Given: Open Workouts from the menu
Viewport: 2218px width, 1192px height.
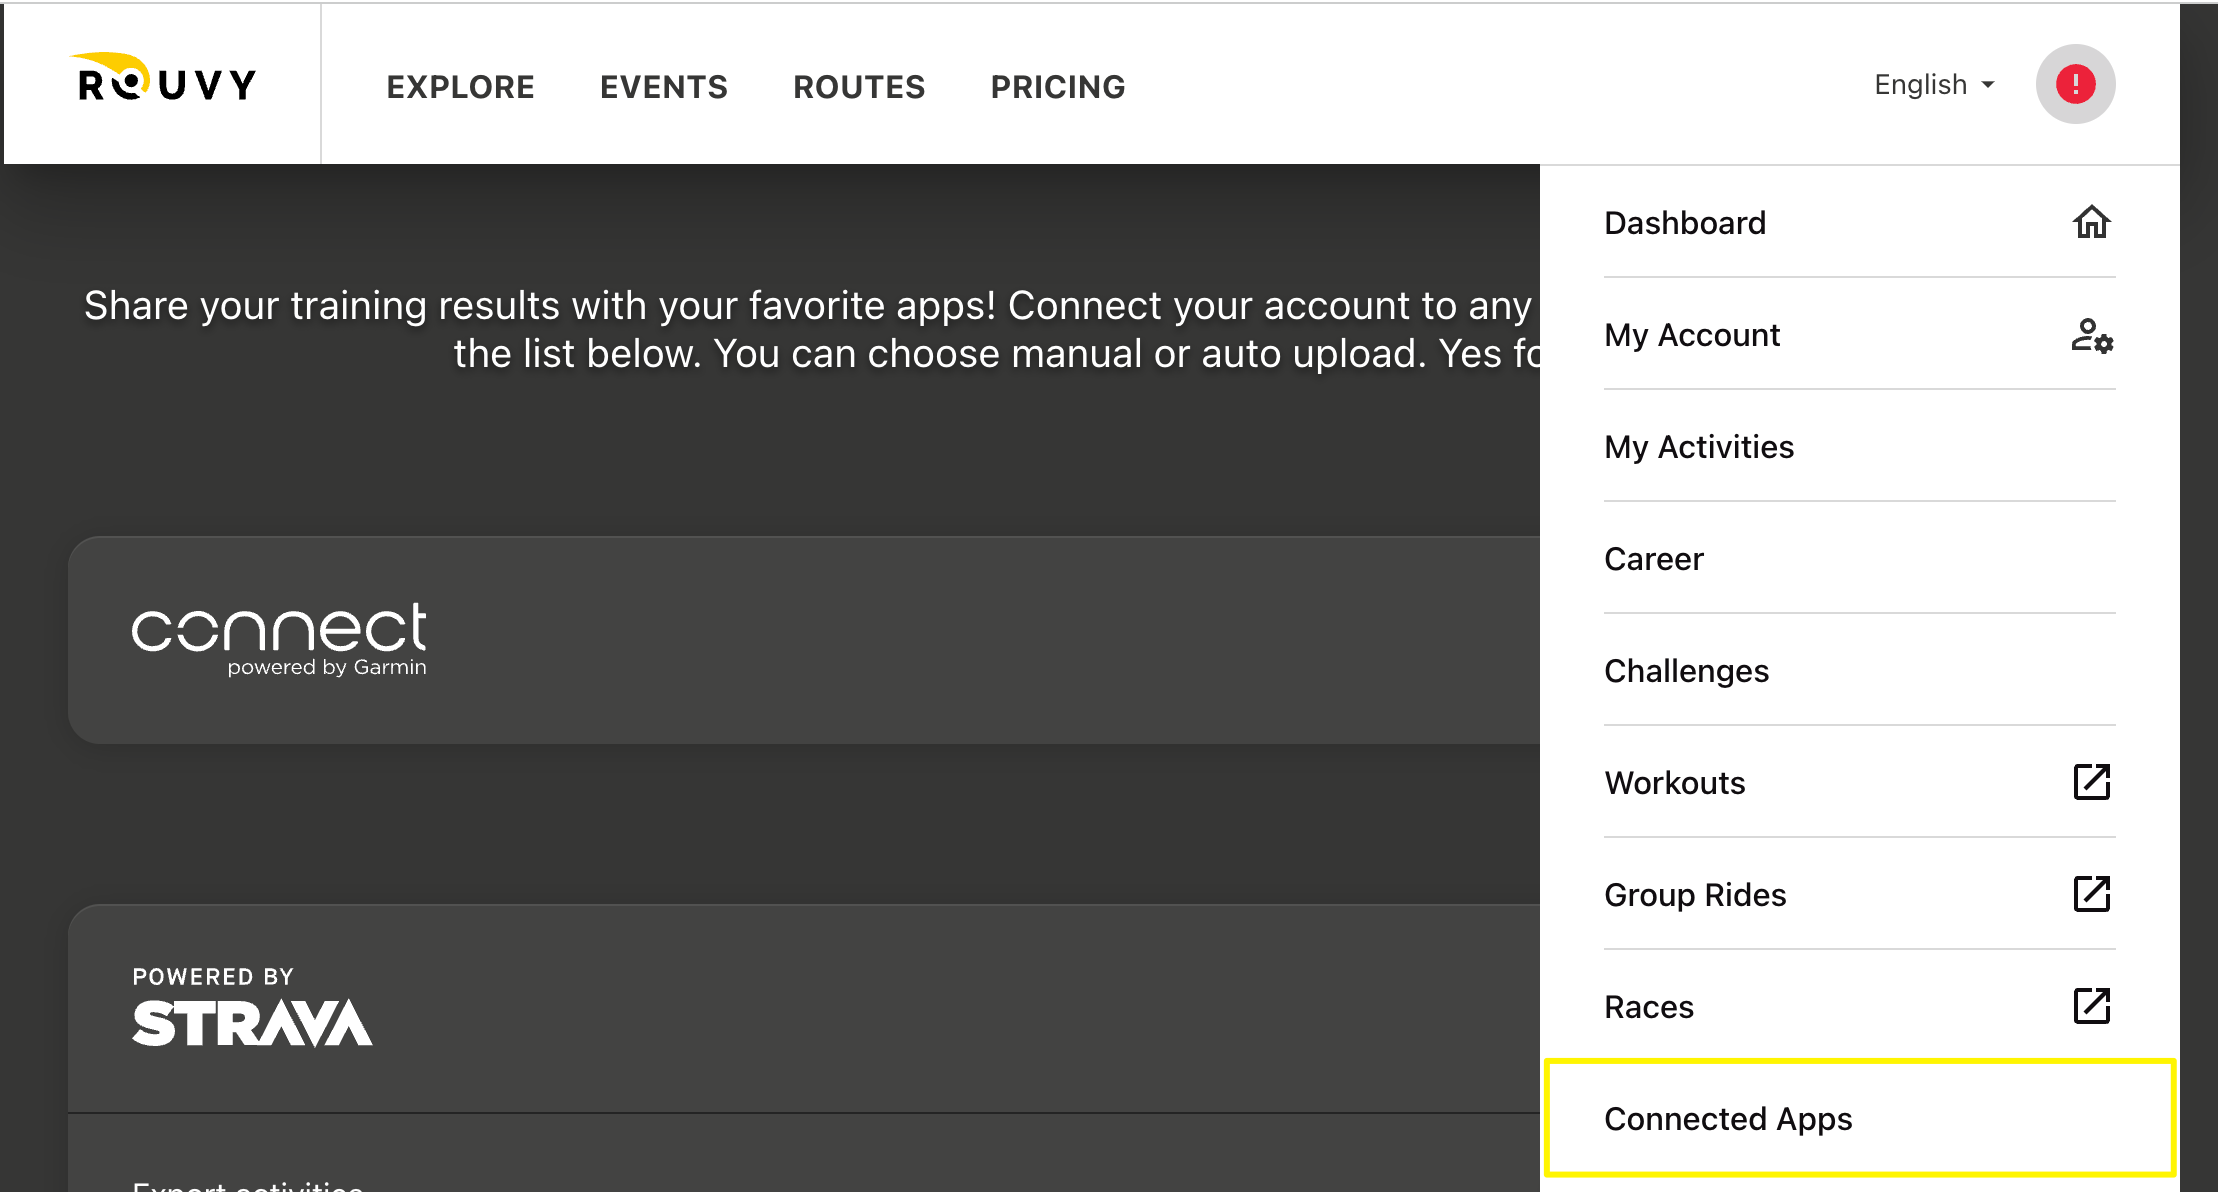Looking at the screenshot, I should click(1859, 782).
